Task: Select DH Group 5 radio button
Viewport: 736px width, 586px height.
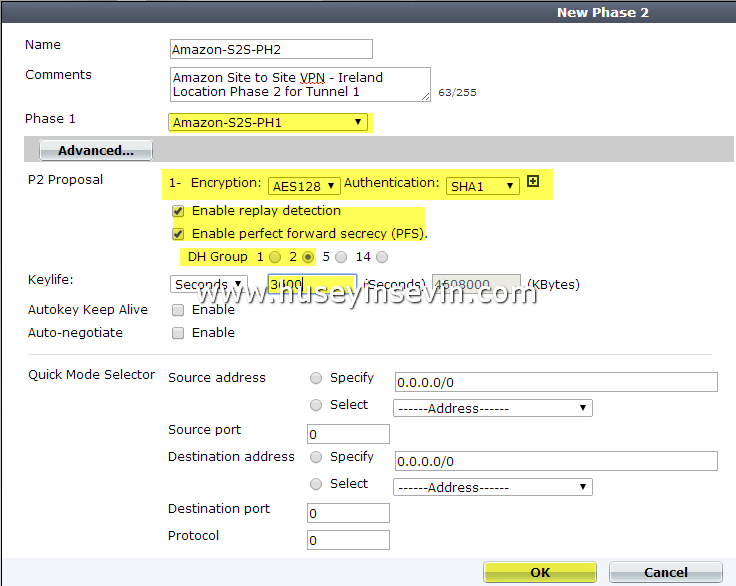Action: pos(341,257)
